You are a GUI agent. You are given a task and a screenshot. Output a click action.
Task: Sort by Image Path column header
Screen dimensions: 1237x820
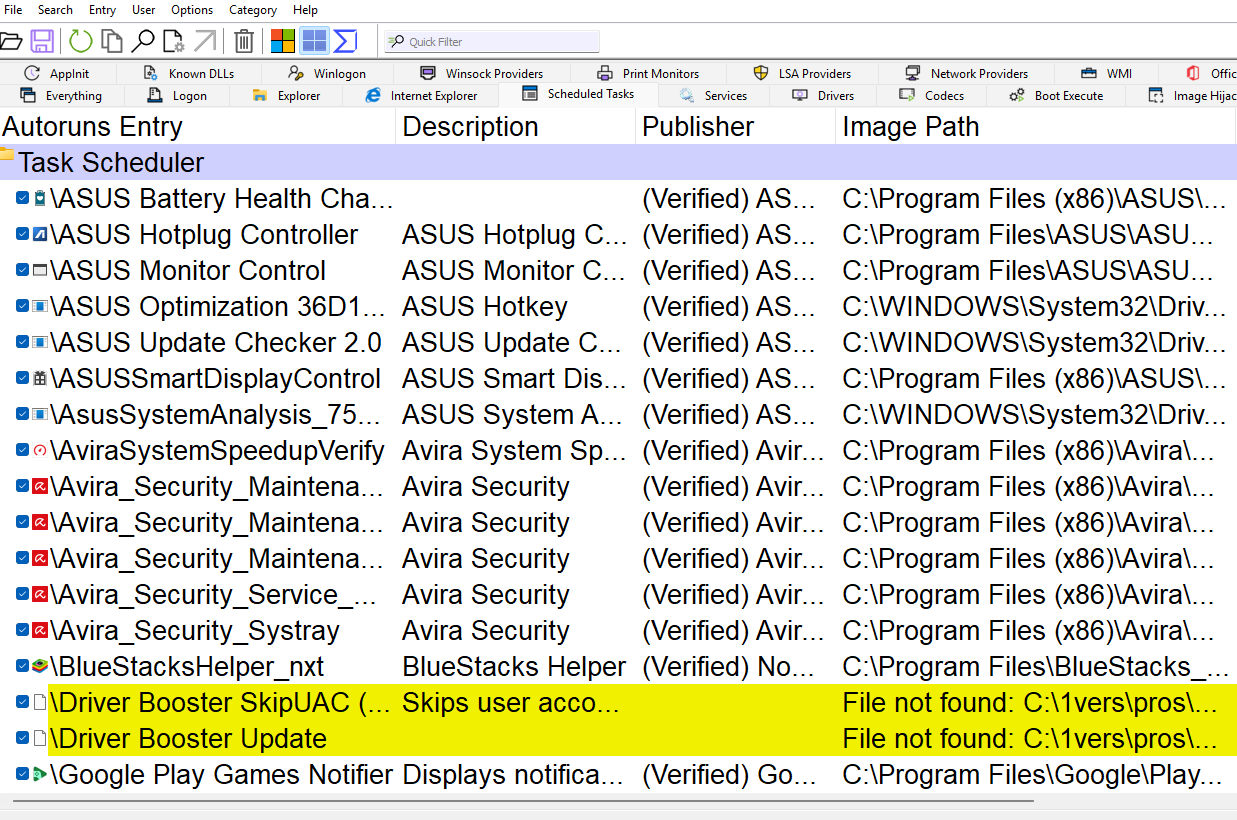coord(1036,127)
